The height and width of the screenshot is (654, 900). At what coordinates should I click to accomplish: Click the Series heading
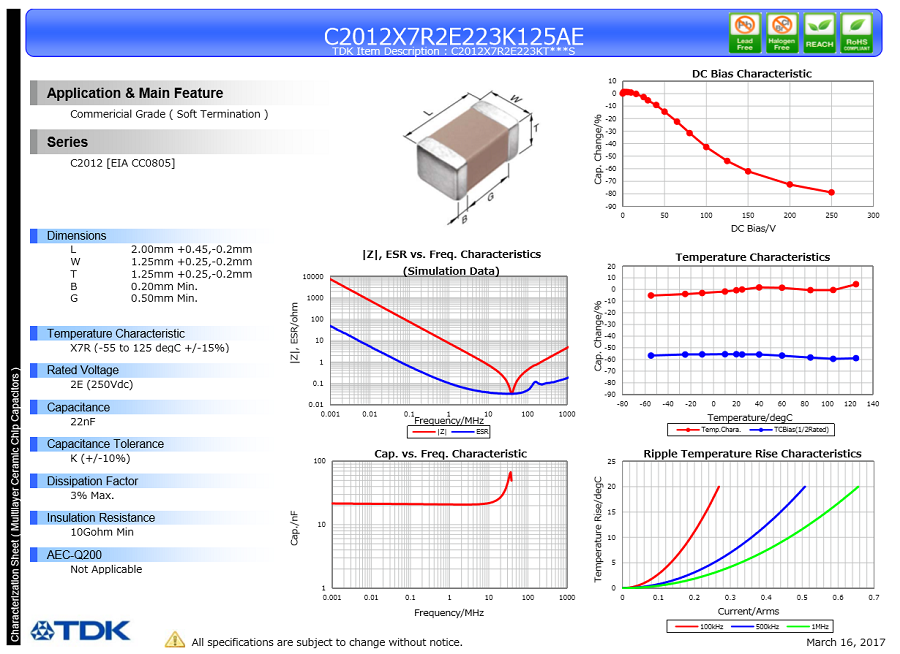(67, 142)
